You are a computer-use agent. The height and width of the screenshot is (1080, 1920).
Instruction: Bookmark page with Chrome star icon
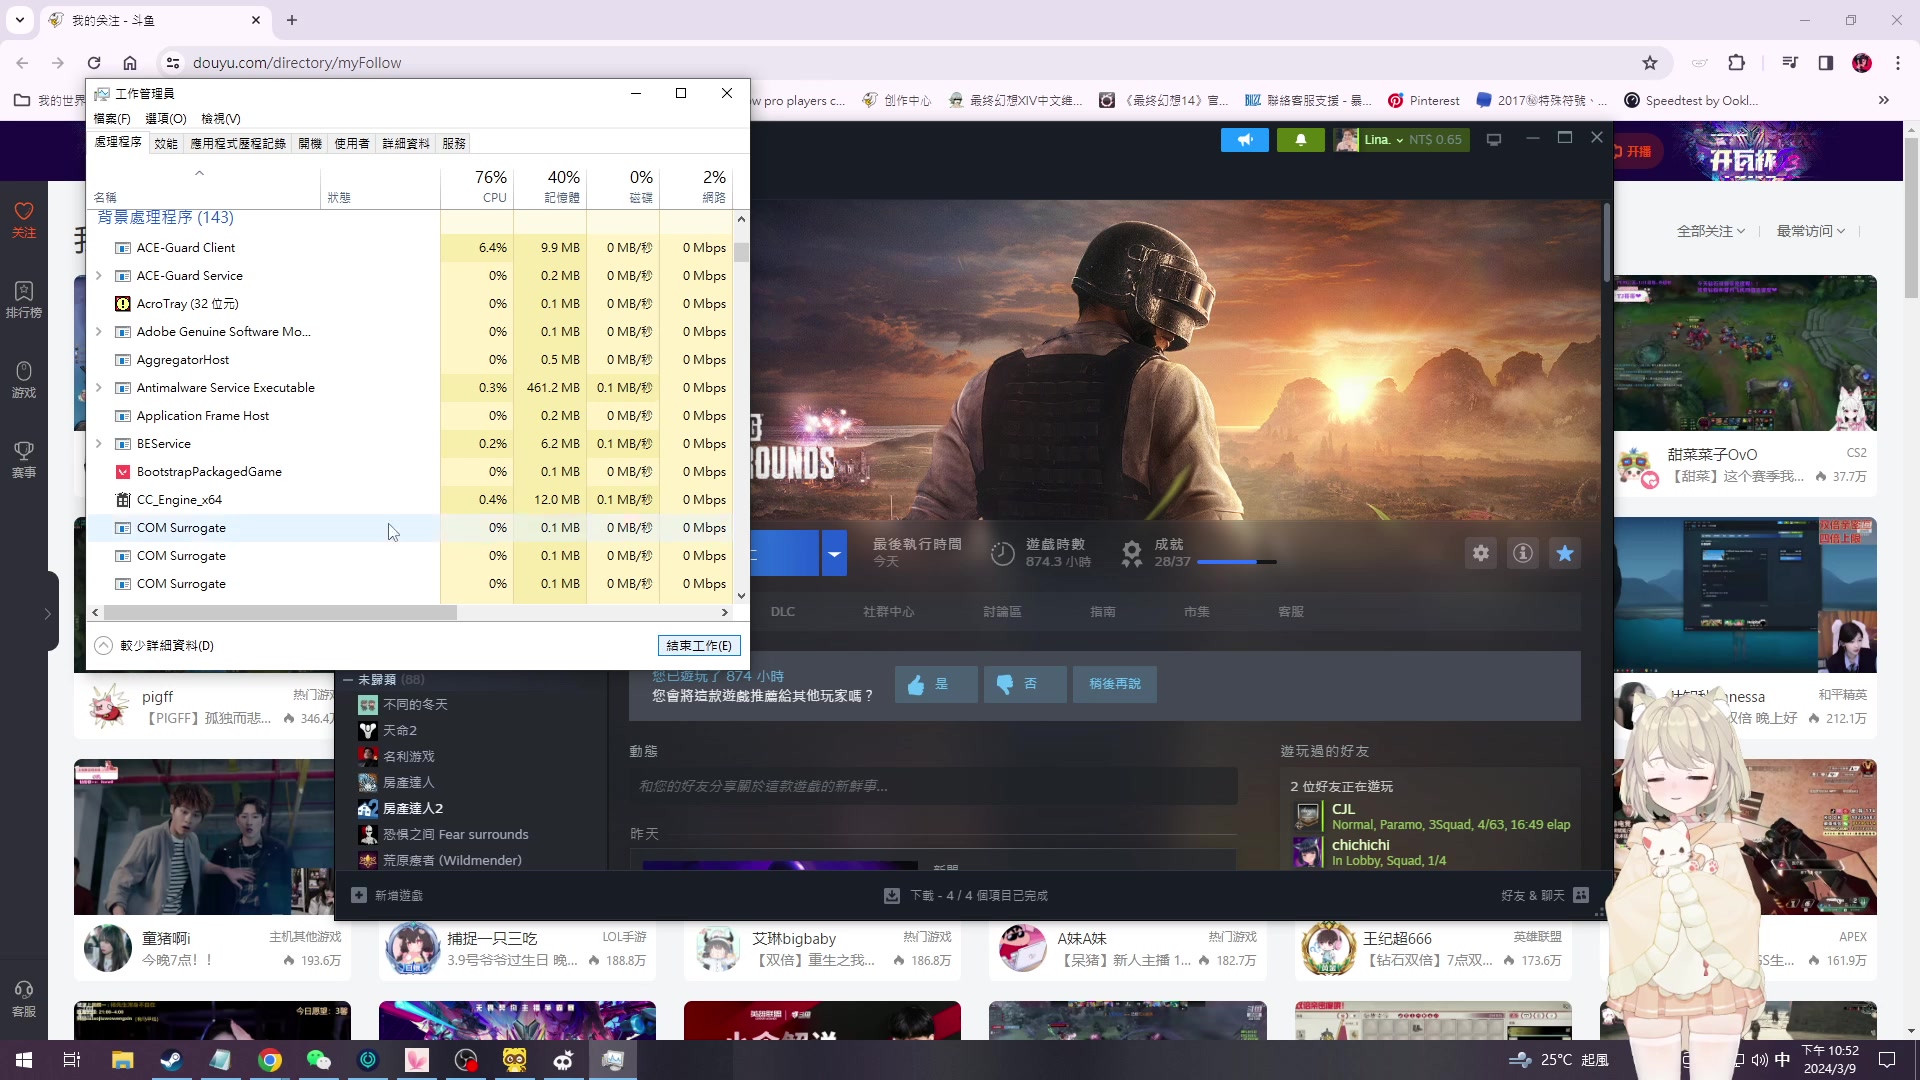click(x=1650, y=63)
